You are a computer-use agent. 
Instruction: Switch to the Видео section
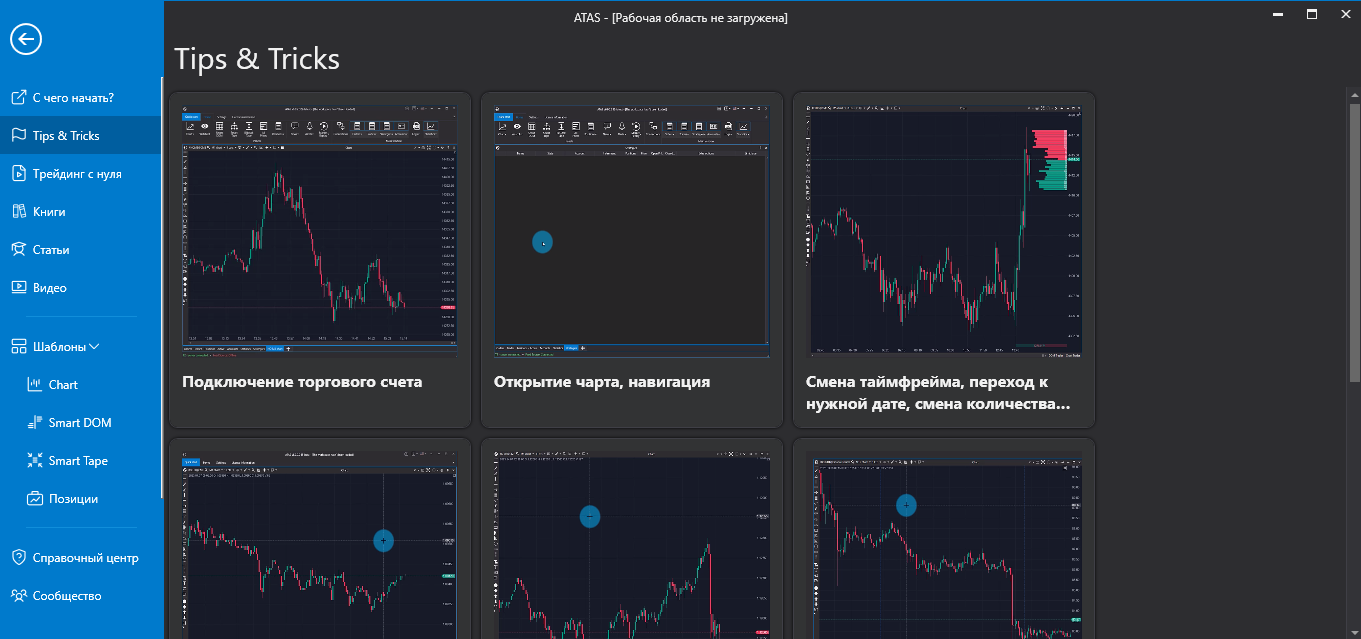point(81,287)
